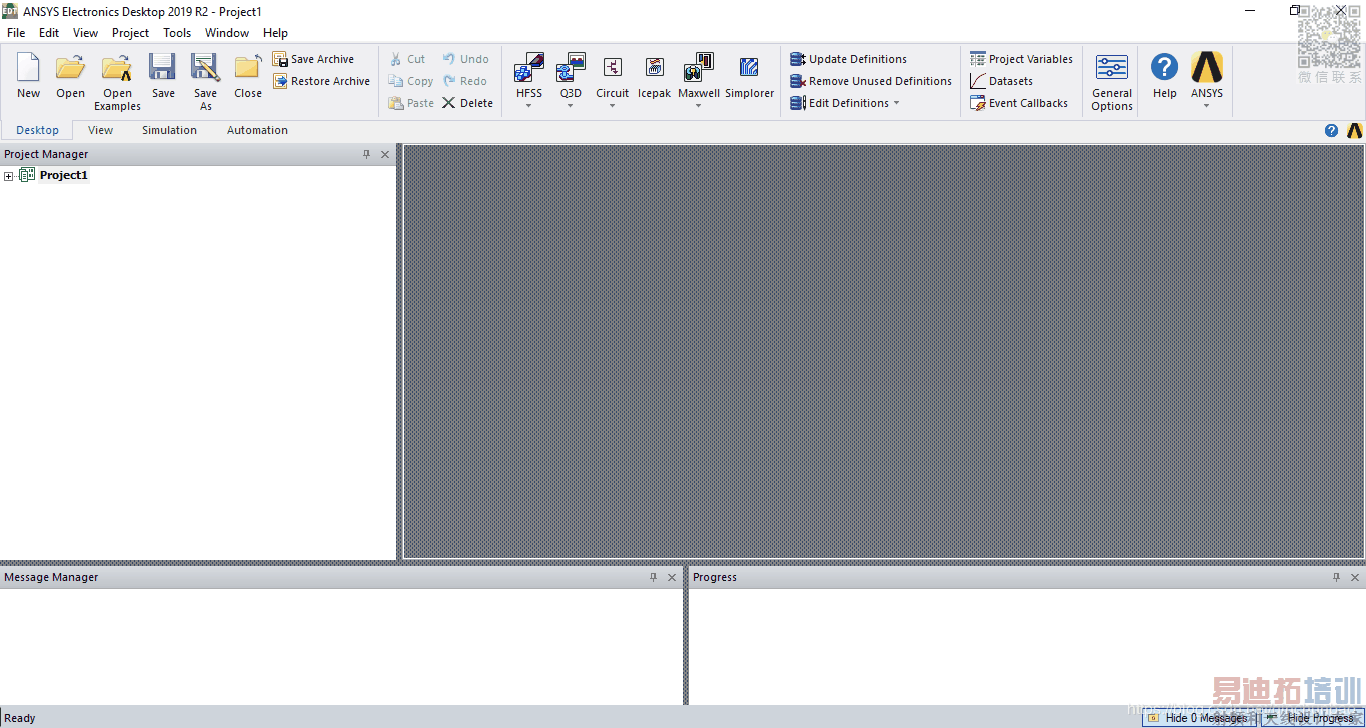The image size is (1366, 728).
Task: Click the small ANSYS logo beside ribbon tabs
Action: click(x=1355, y=130)
